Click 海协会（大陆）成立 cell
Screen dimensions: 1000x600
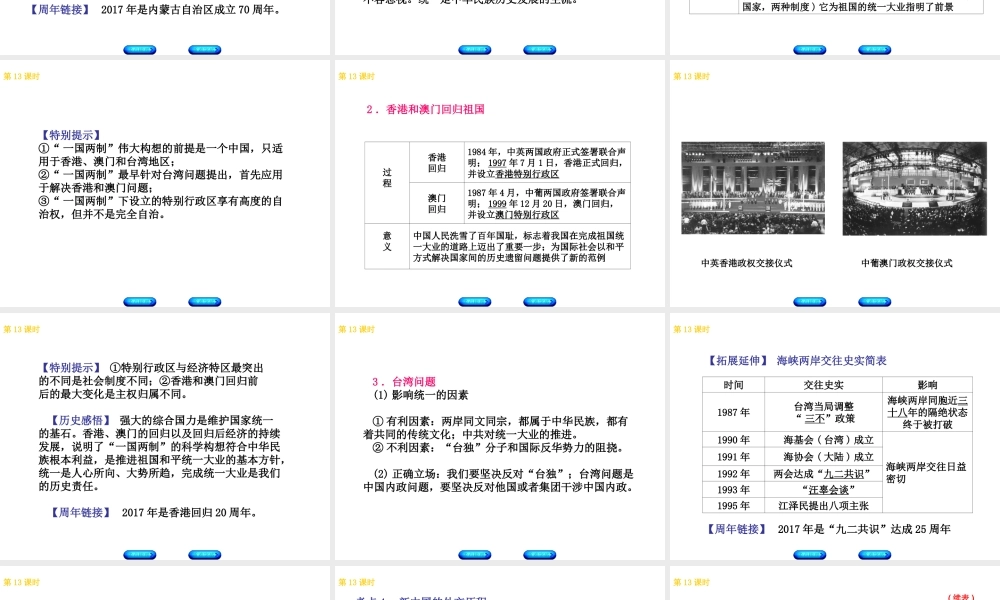click(x=823, y=457)
